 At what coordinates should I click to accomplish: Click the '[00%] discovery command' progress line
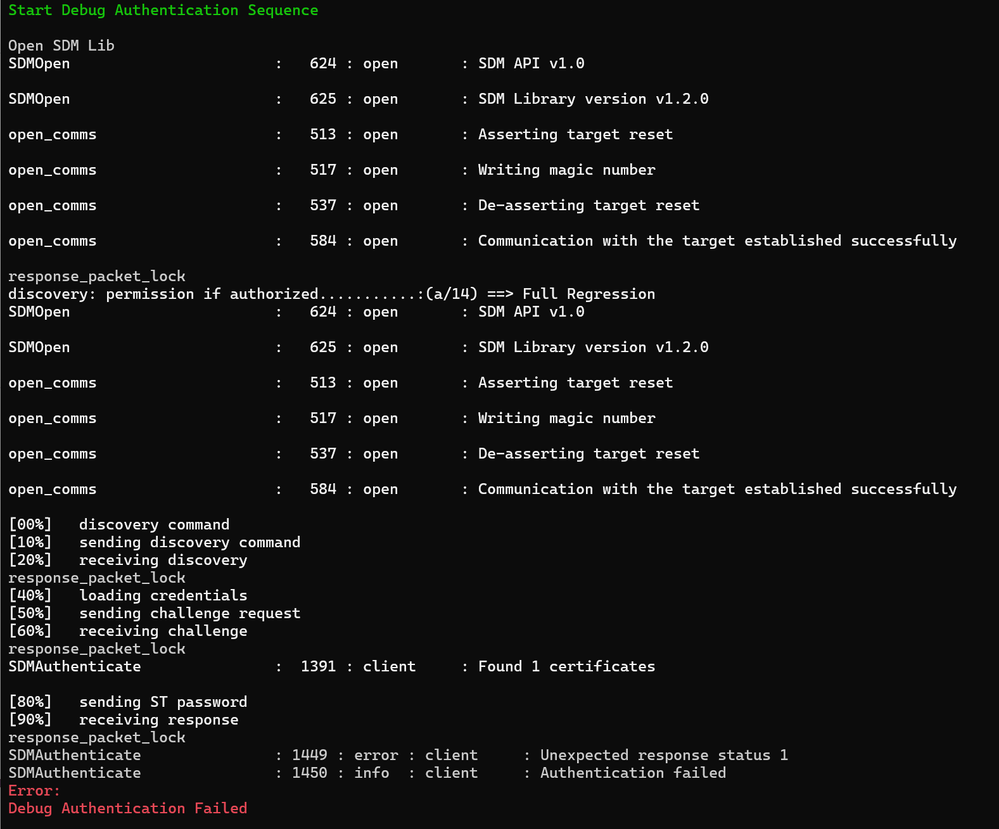click(x=119, y=524)
